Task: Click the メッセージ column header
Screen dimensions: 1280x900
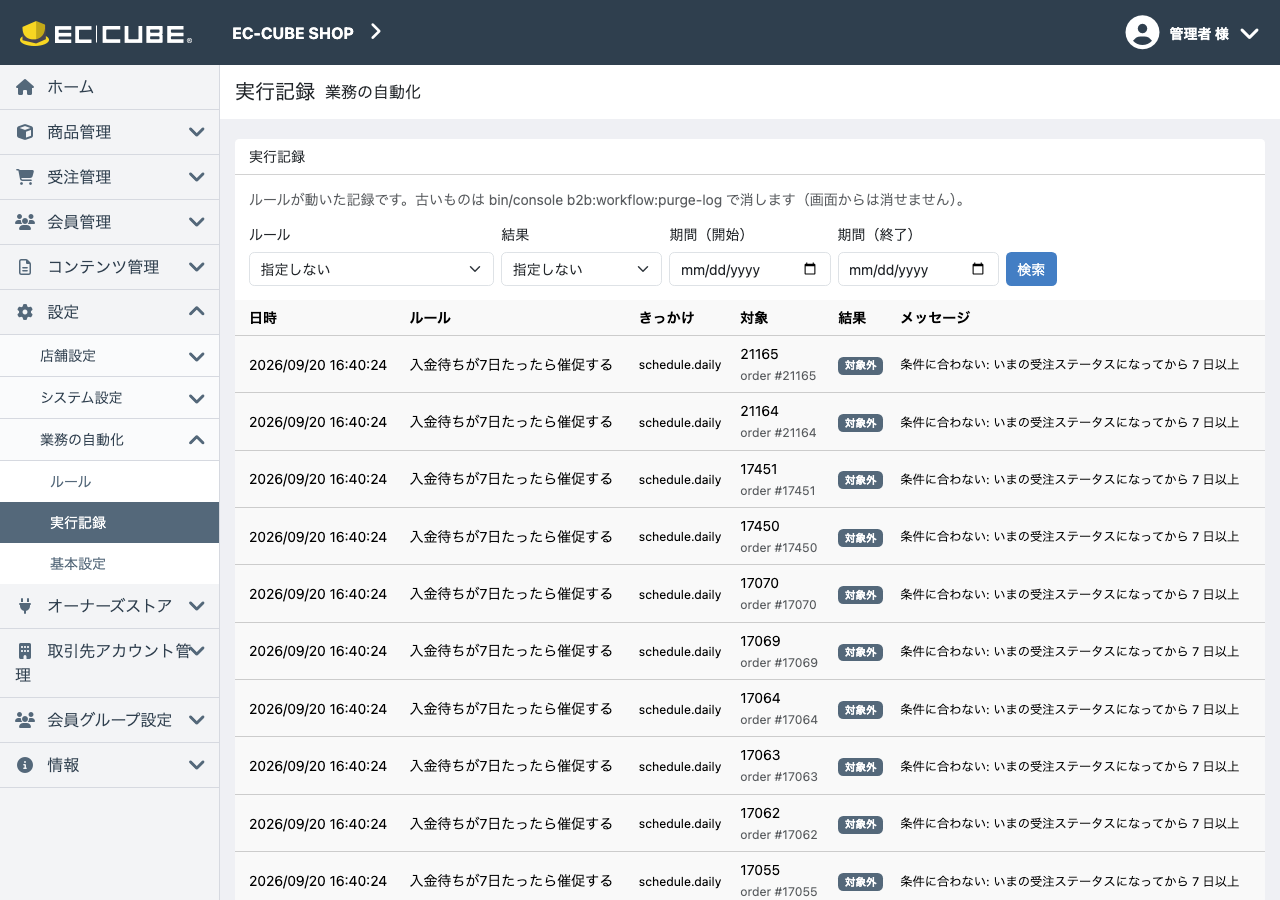Action: [x=935, y=318]
